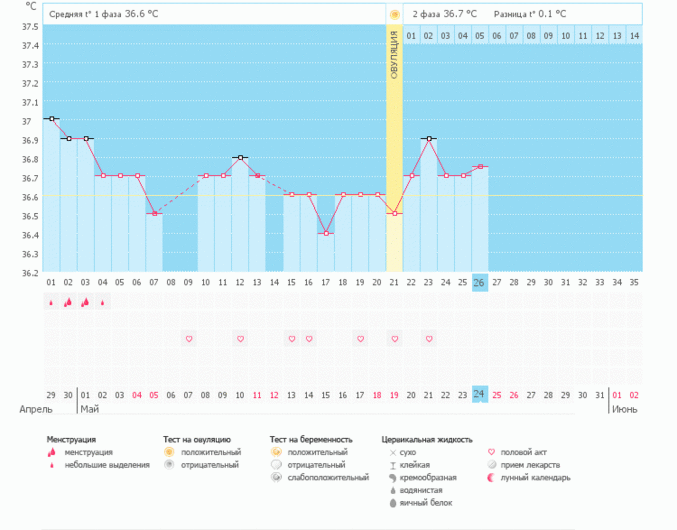Click the temperature point on cycle day 17

tap(326, 233)
